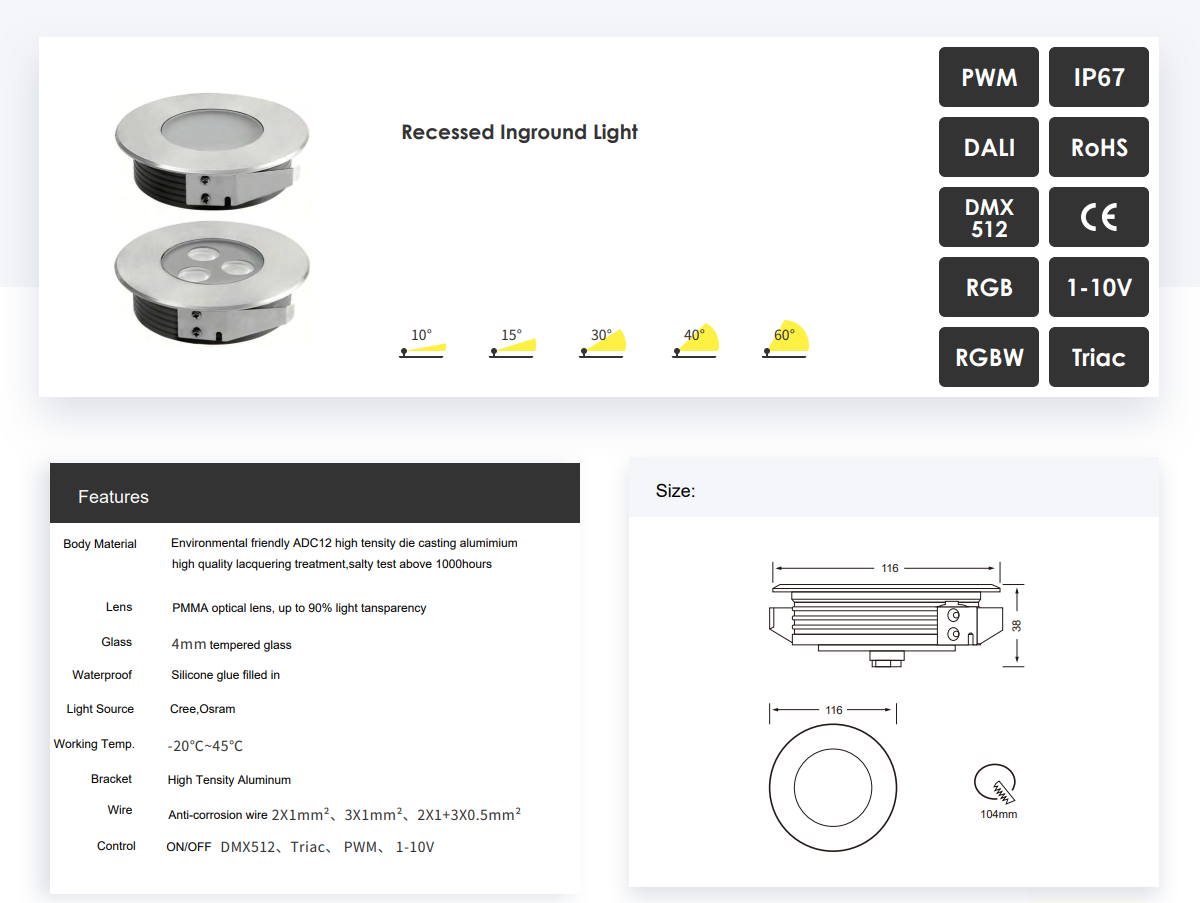Click the Features table header
This screenshot has width=1200, height=903.
[315, 493]
